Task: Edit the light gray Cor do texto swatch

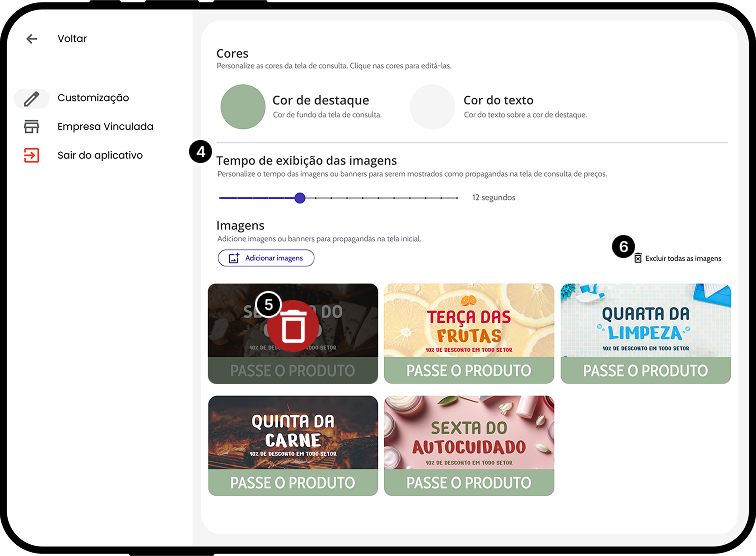Action: 432,106
